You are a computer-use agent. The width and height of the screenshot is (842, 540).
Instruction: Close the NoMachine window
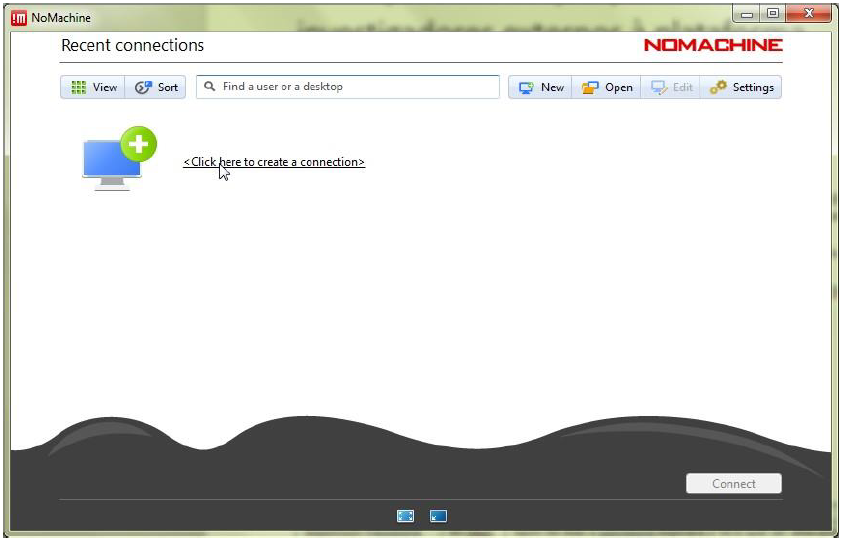809,14
